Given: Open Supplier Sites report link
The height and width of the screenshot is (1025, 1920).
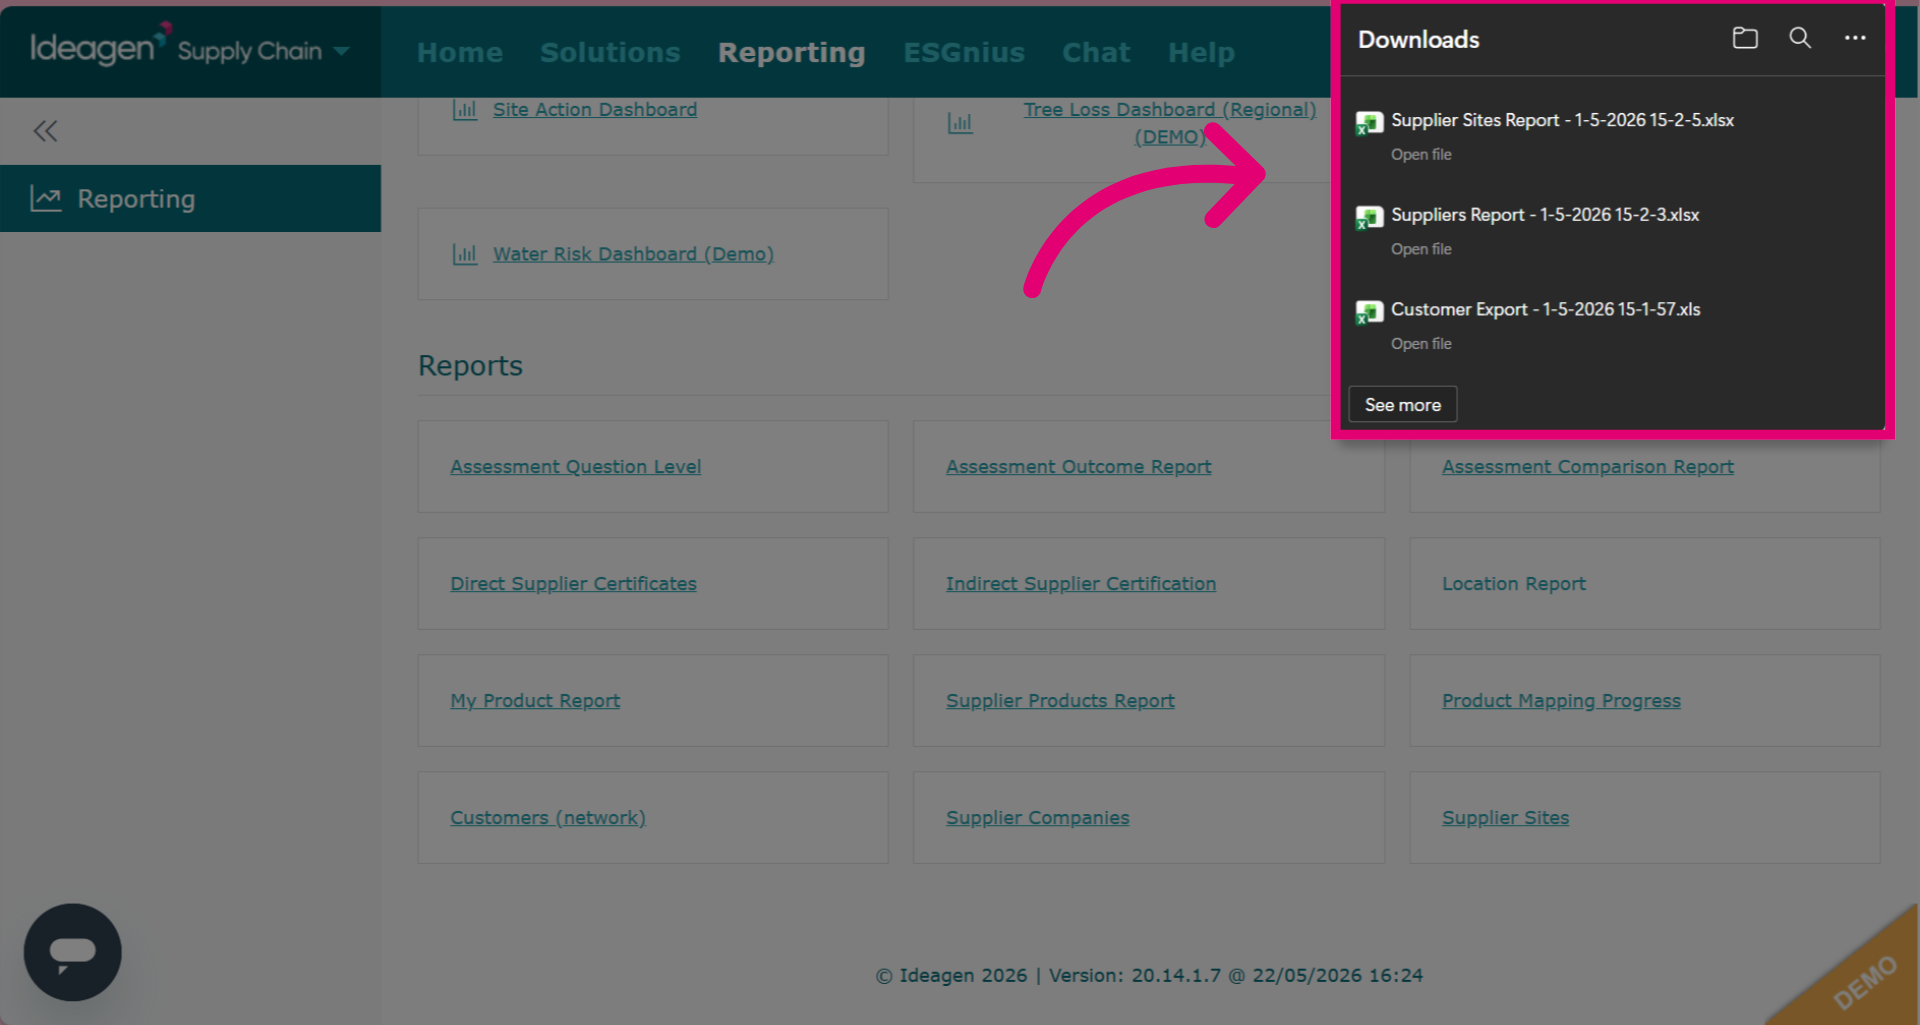Looking at the screenshot, I should tap(1505, 818).
